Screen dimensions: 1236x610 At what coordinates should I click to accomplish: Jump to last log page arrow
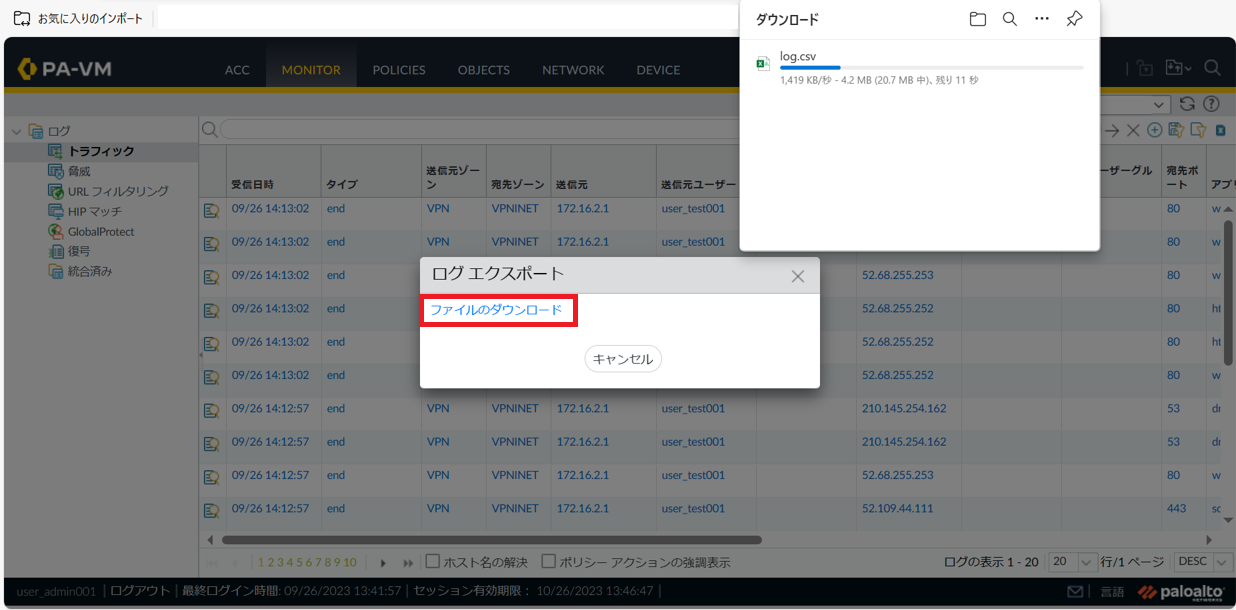click(x=408, y=563)
